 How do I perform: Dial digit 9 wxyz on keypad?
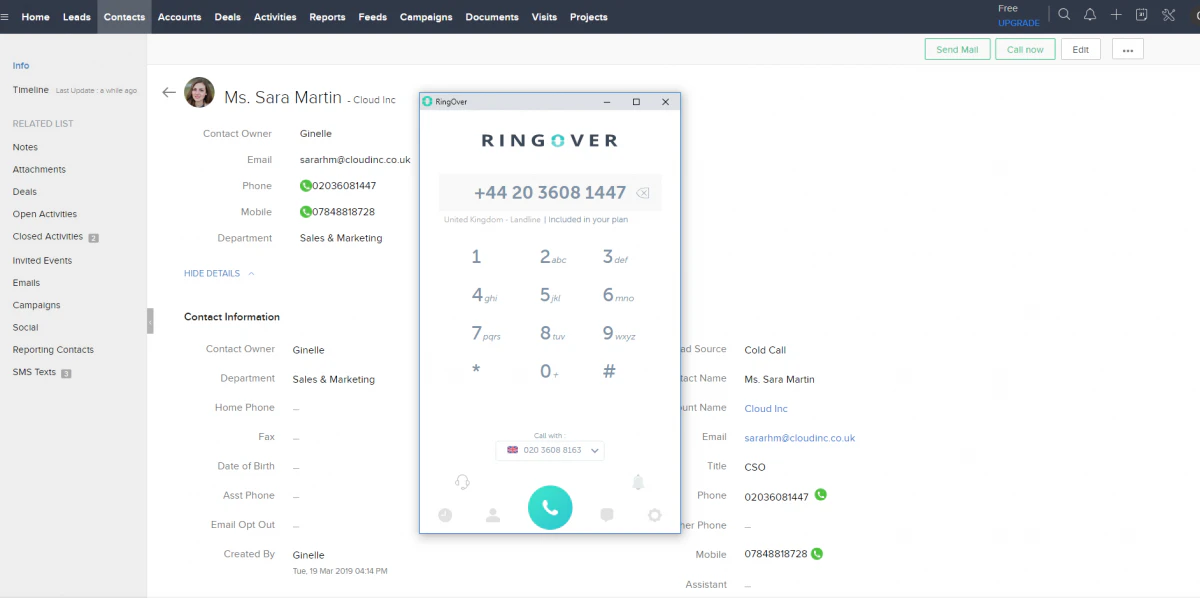pos(619,334)
